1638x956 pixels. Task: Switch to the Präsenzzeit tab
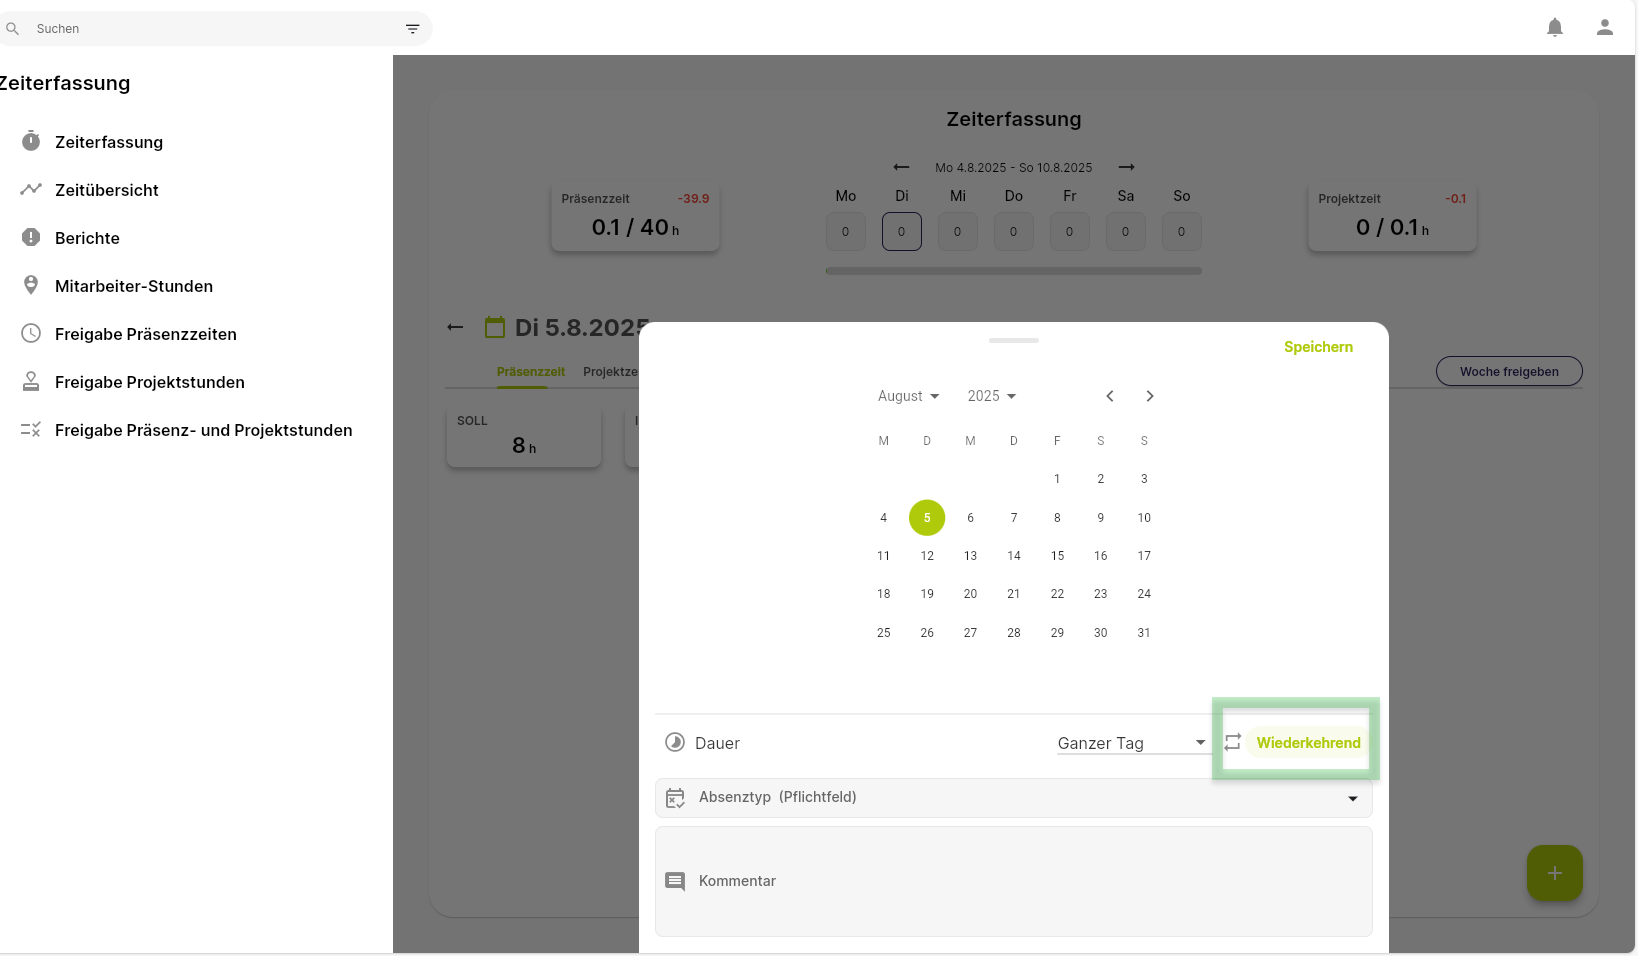click(531, 372)
